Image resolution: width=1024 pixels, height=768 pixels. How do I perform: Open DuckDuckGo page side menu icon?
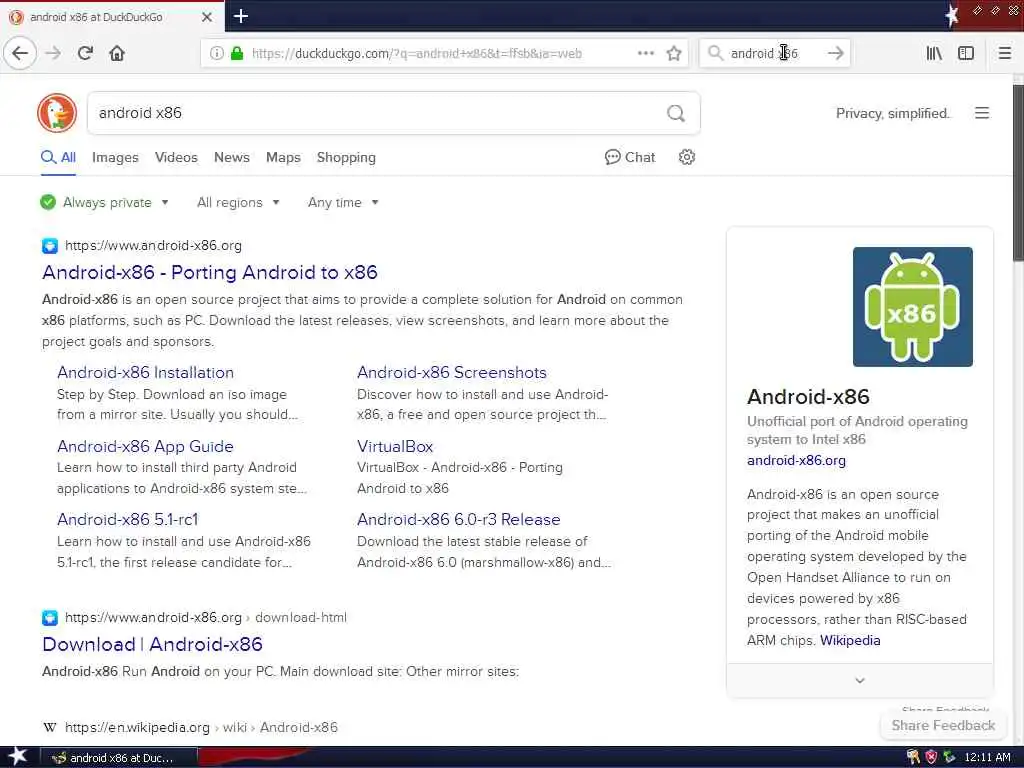tap(982, 113)
